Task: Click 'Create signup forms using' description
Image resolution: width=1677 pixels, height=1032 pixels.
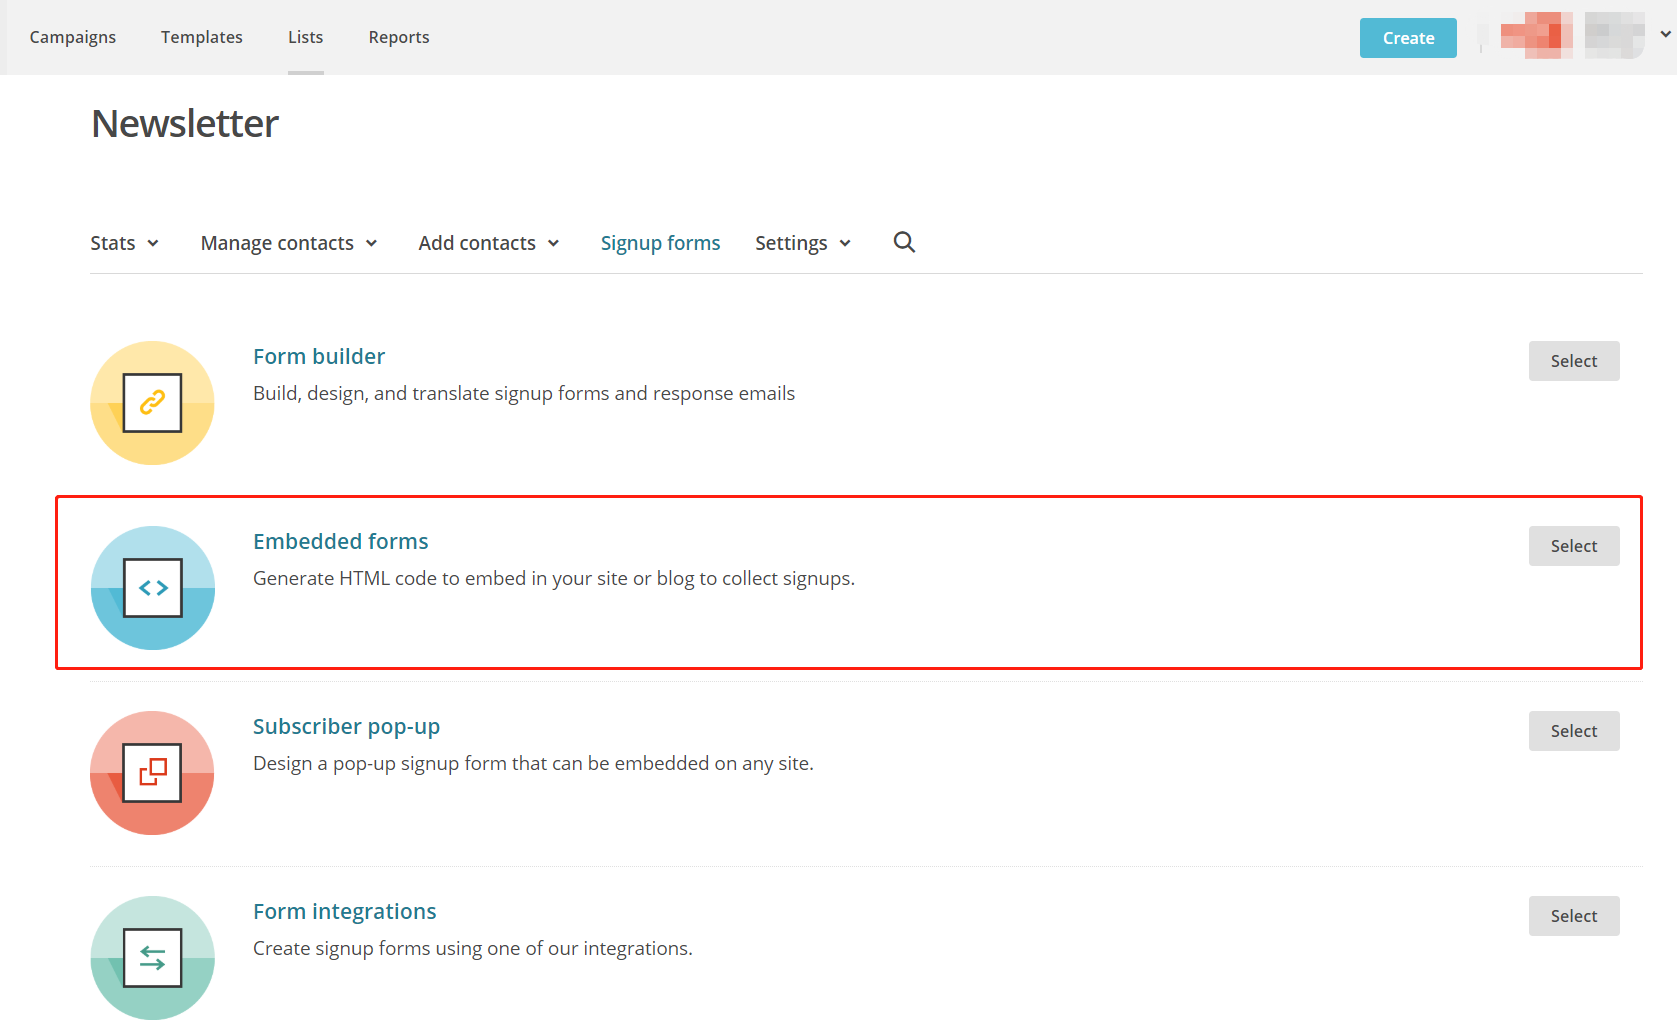Action: click(x=473, y=948)
